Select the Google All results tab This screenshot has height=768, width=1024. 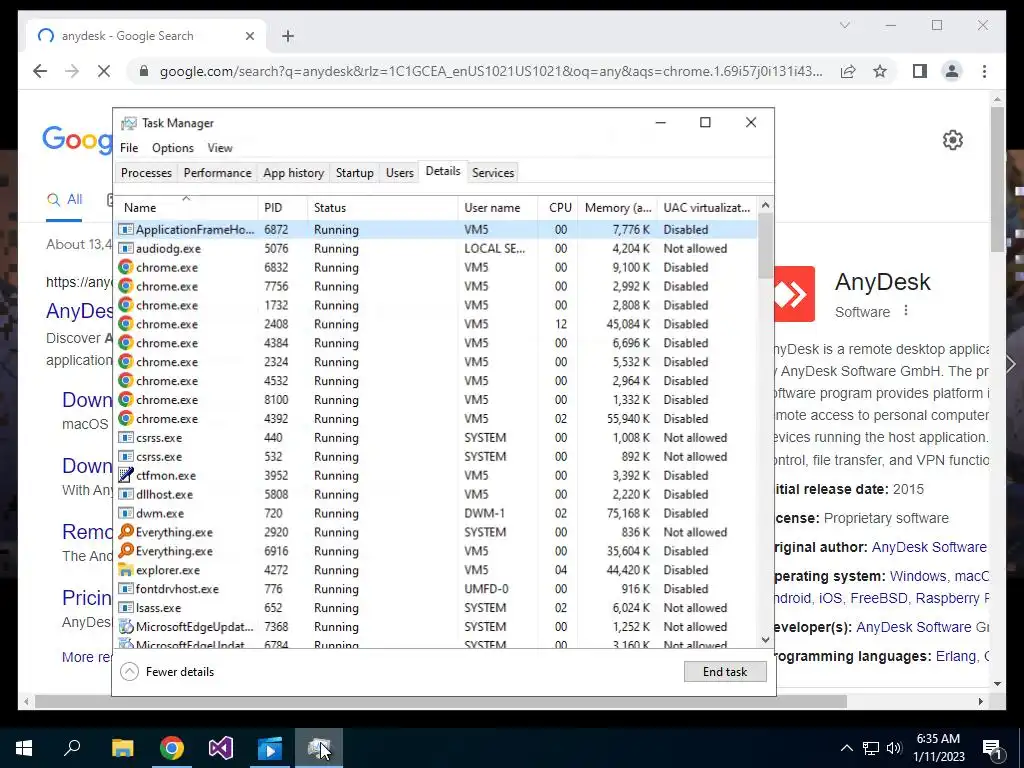click(x=65, y=199)
